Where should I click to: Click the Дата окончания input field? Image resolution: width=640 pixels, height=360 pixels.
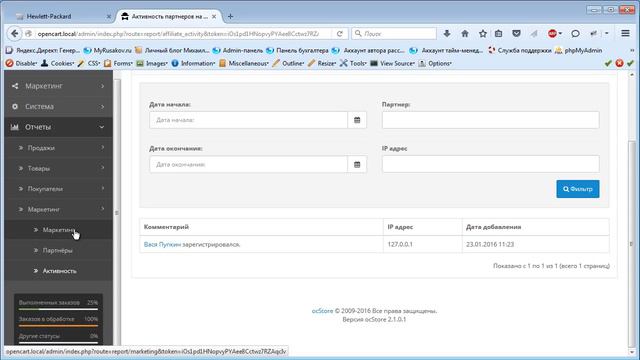pyautogui.click(x=248, y=164)
